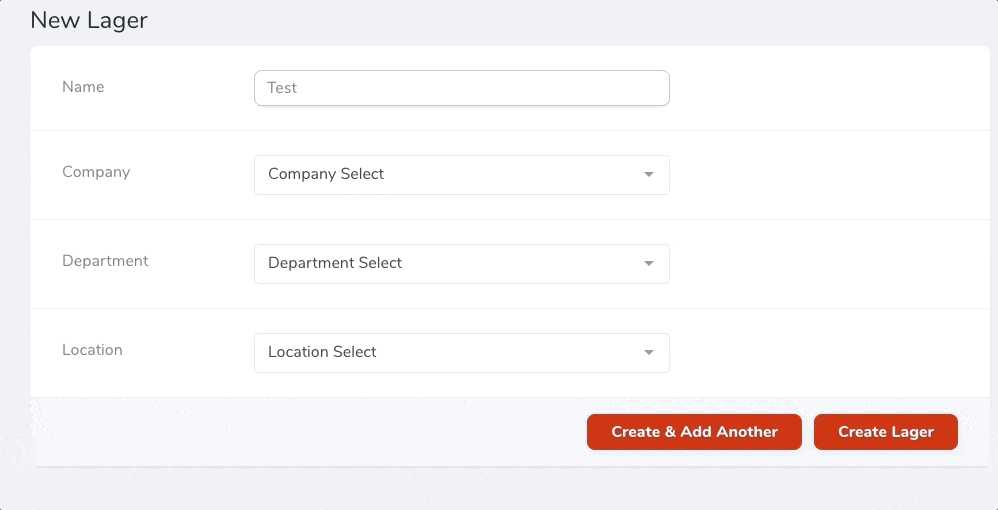This screenshot has height=510, width=998.
Task: Click the Location field label
Action: point(92,350)
